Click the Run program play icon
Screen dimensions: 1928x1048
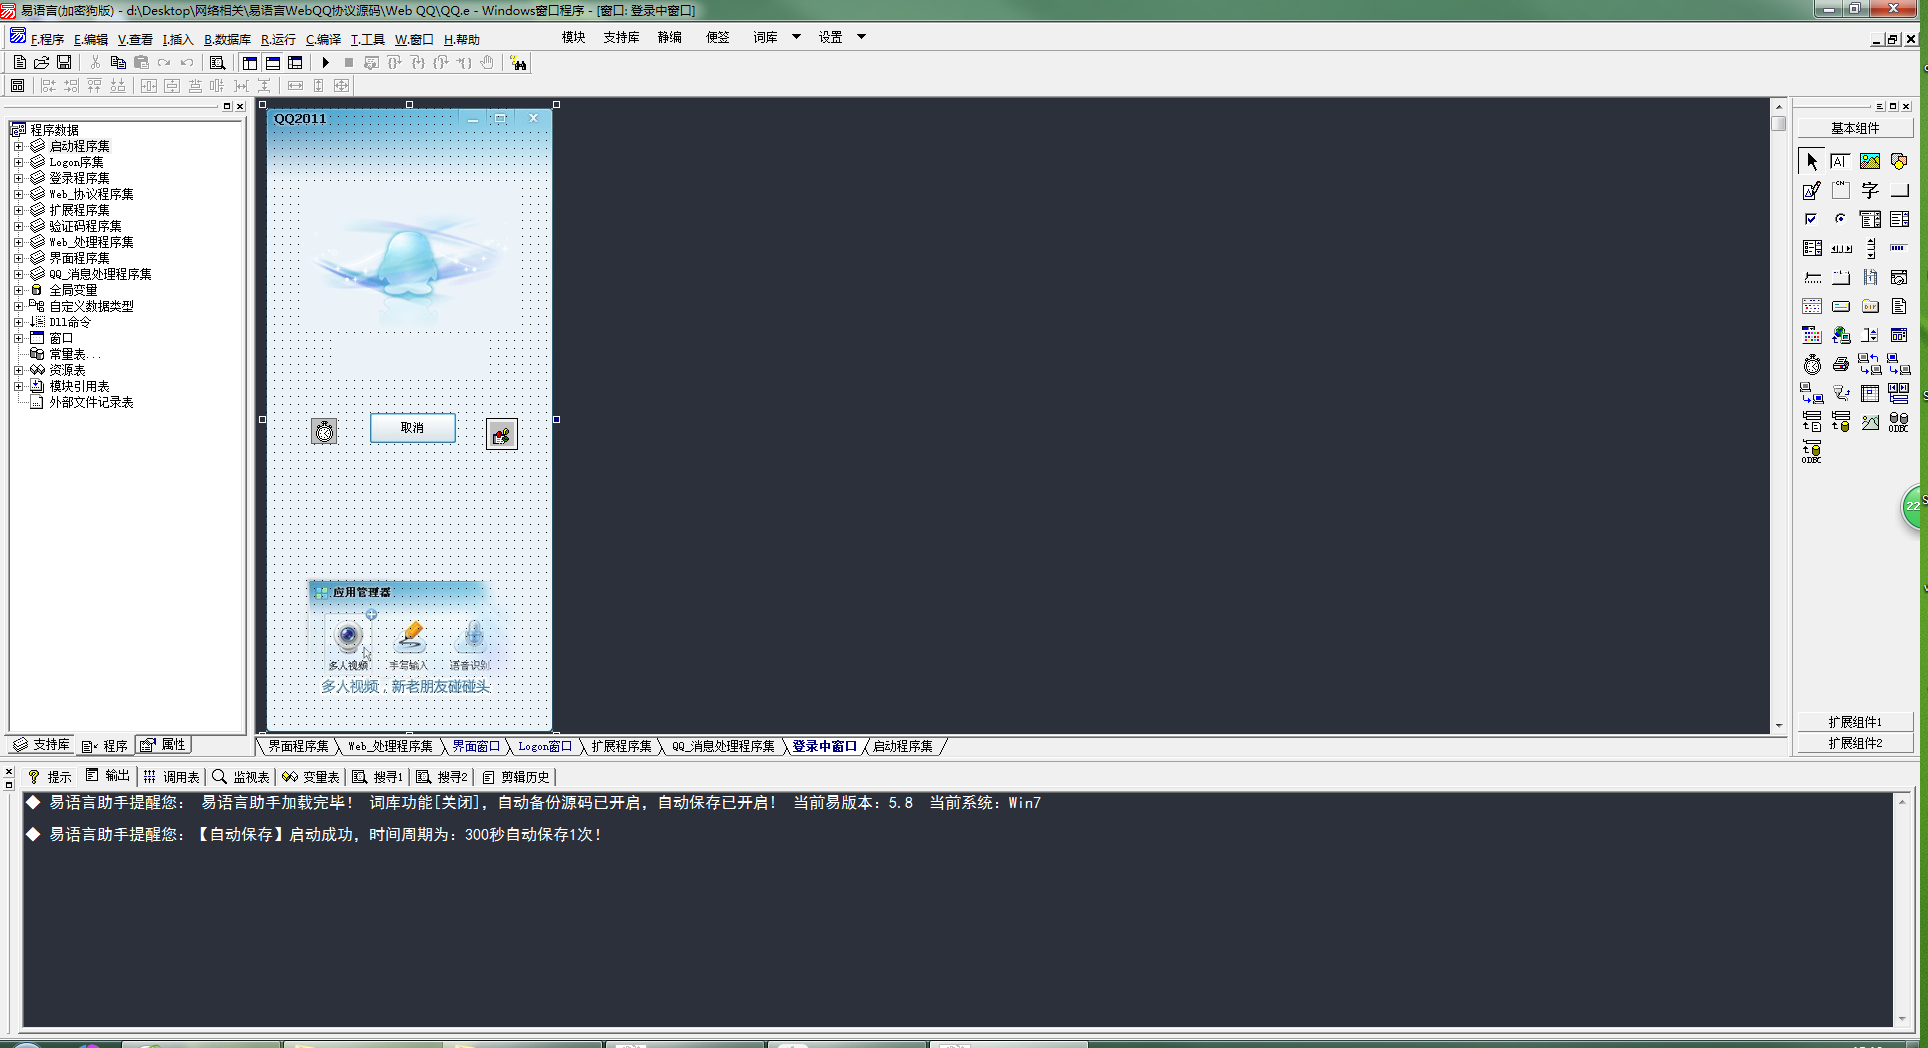[x=325, y=62]
